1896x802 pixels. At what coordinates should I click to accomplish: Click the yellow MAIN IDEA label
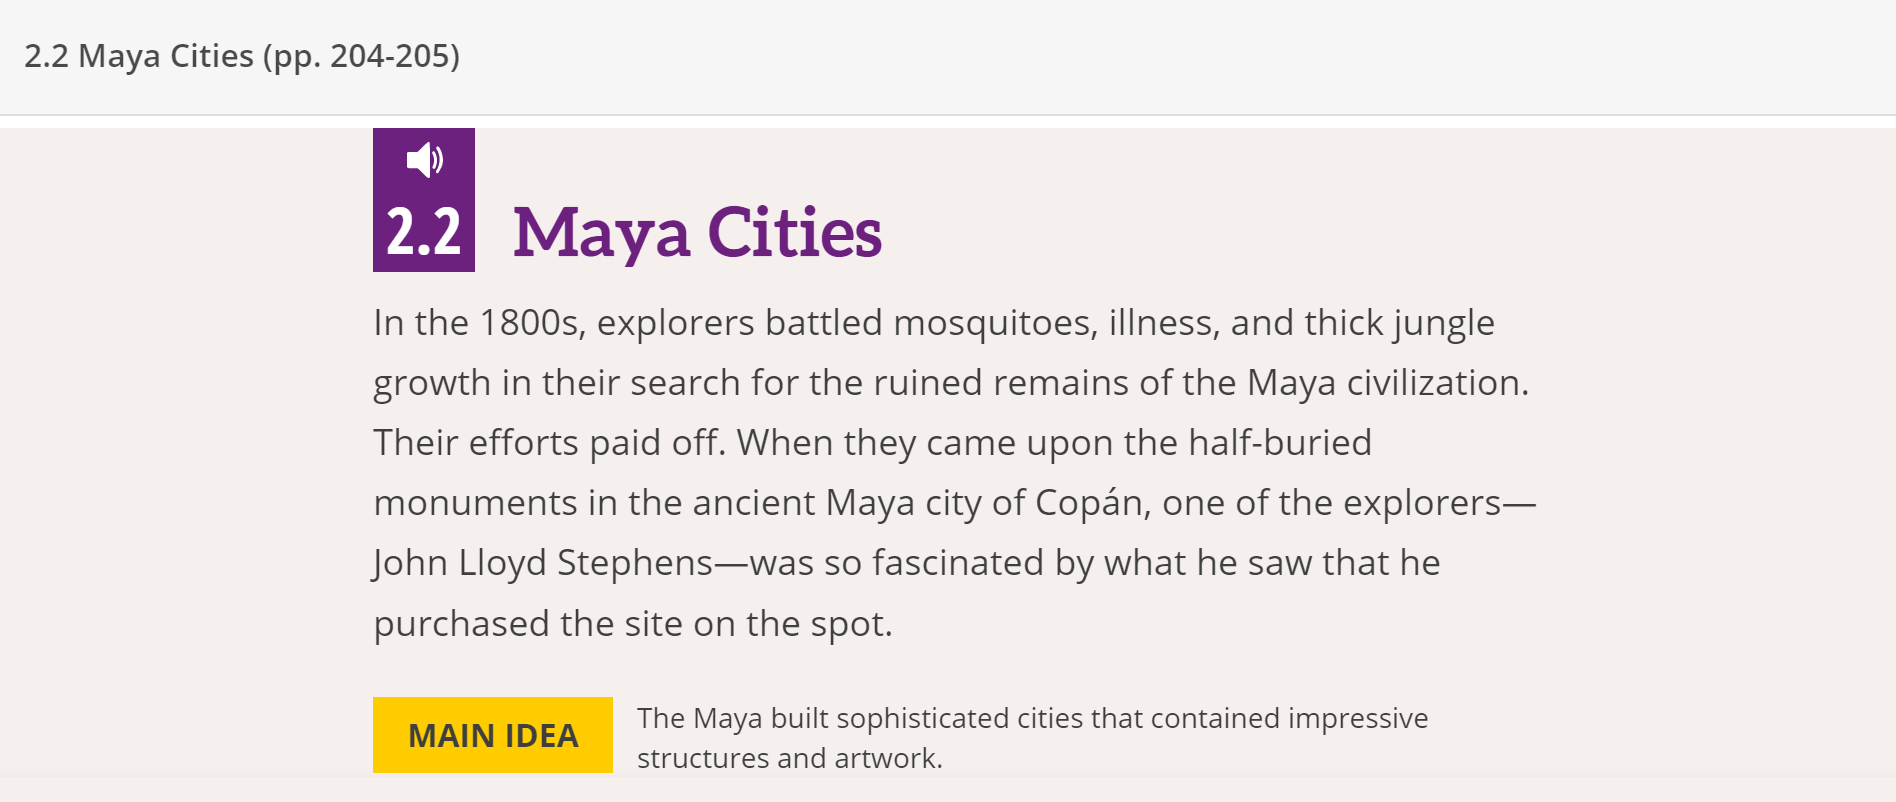click(493, 735)
